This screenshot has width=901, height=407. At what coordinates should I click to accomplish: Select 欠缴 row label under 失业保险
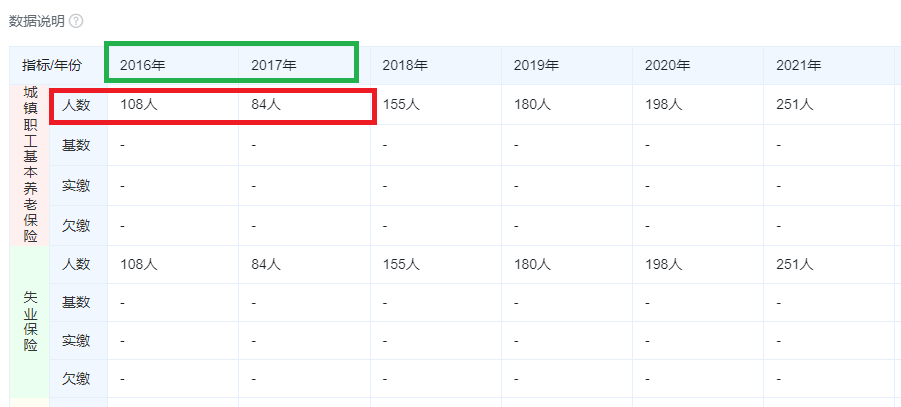point(76,378)
